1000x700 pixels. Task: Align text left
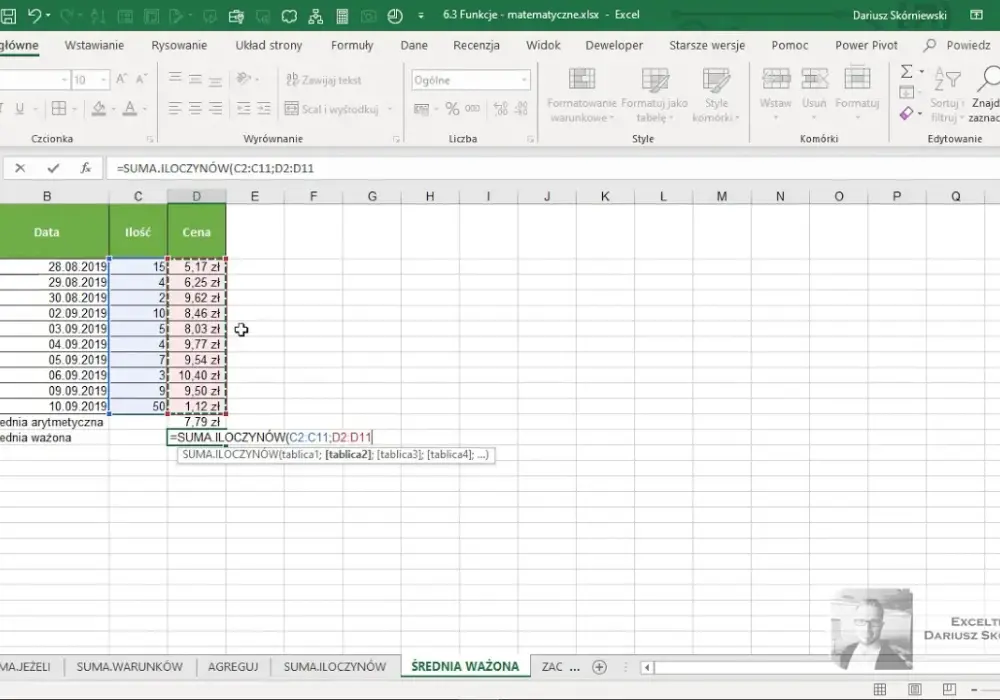[x=175, y=108]
